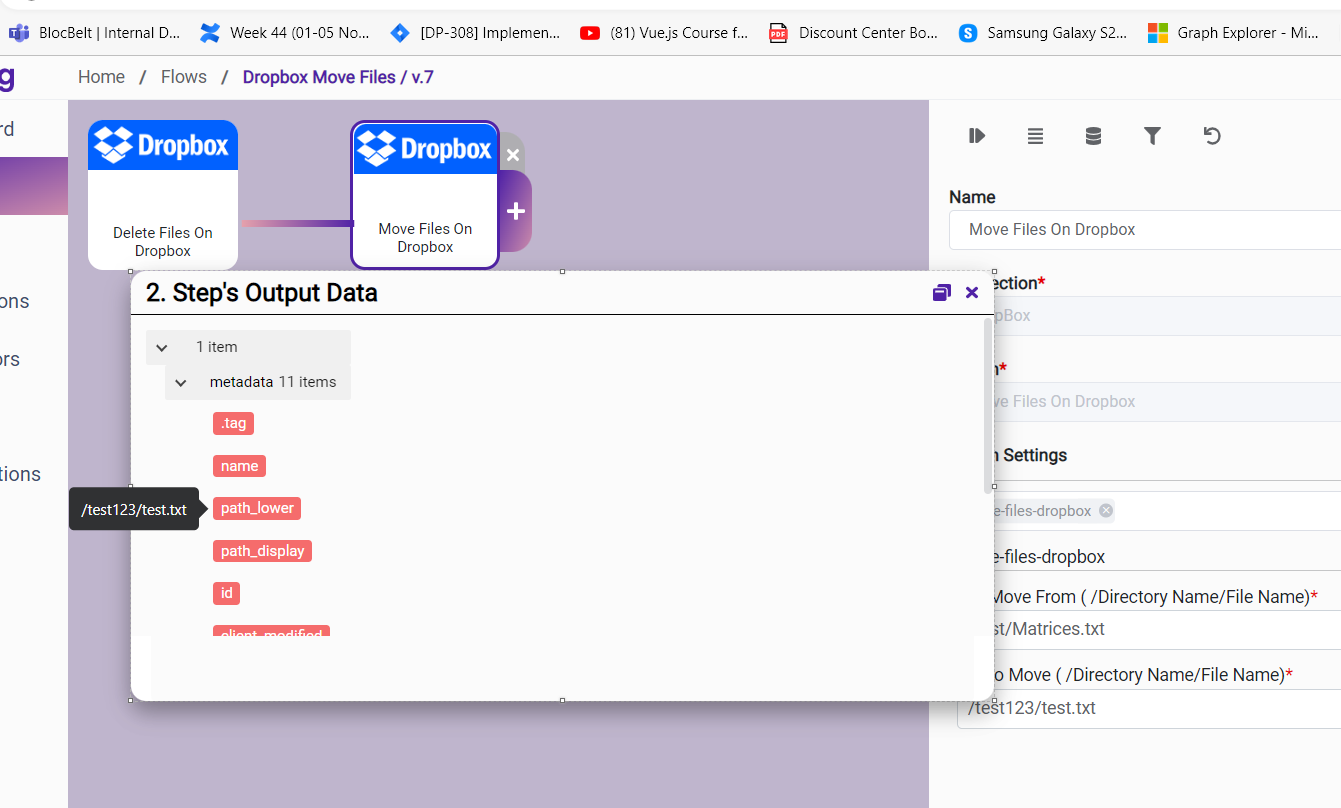1341x808 pixels.
Task: Close the Step's Output Data popup
Action: 972,293
